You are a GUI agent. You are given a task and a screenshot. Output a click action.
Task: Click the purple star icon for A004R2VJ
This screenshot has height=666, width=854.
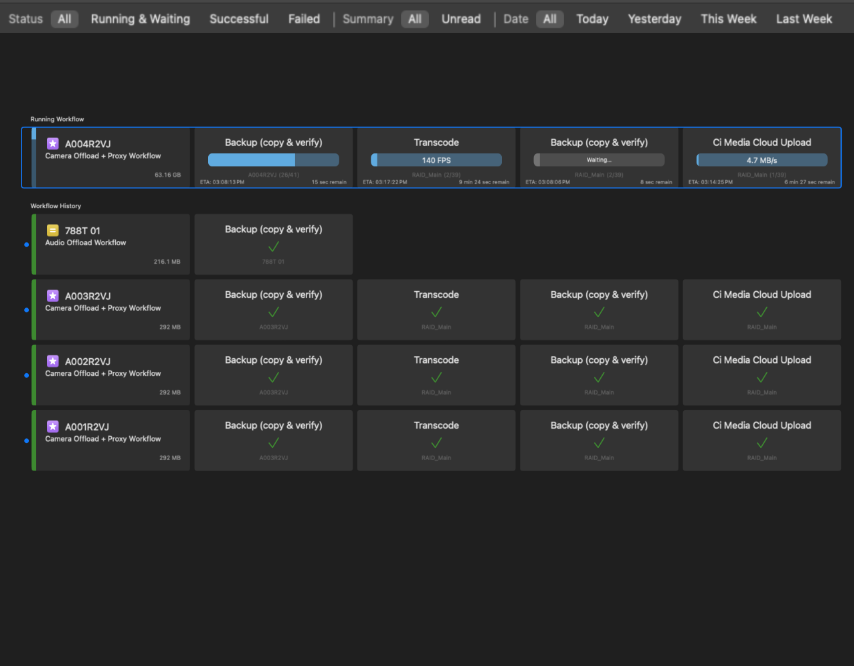(53, 144)
